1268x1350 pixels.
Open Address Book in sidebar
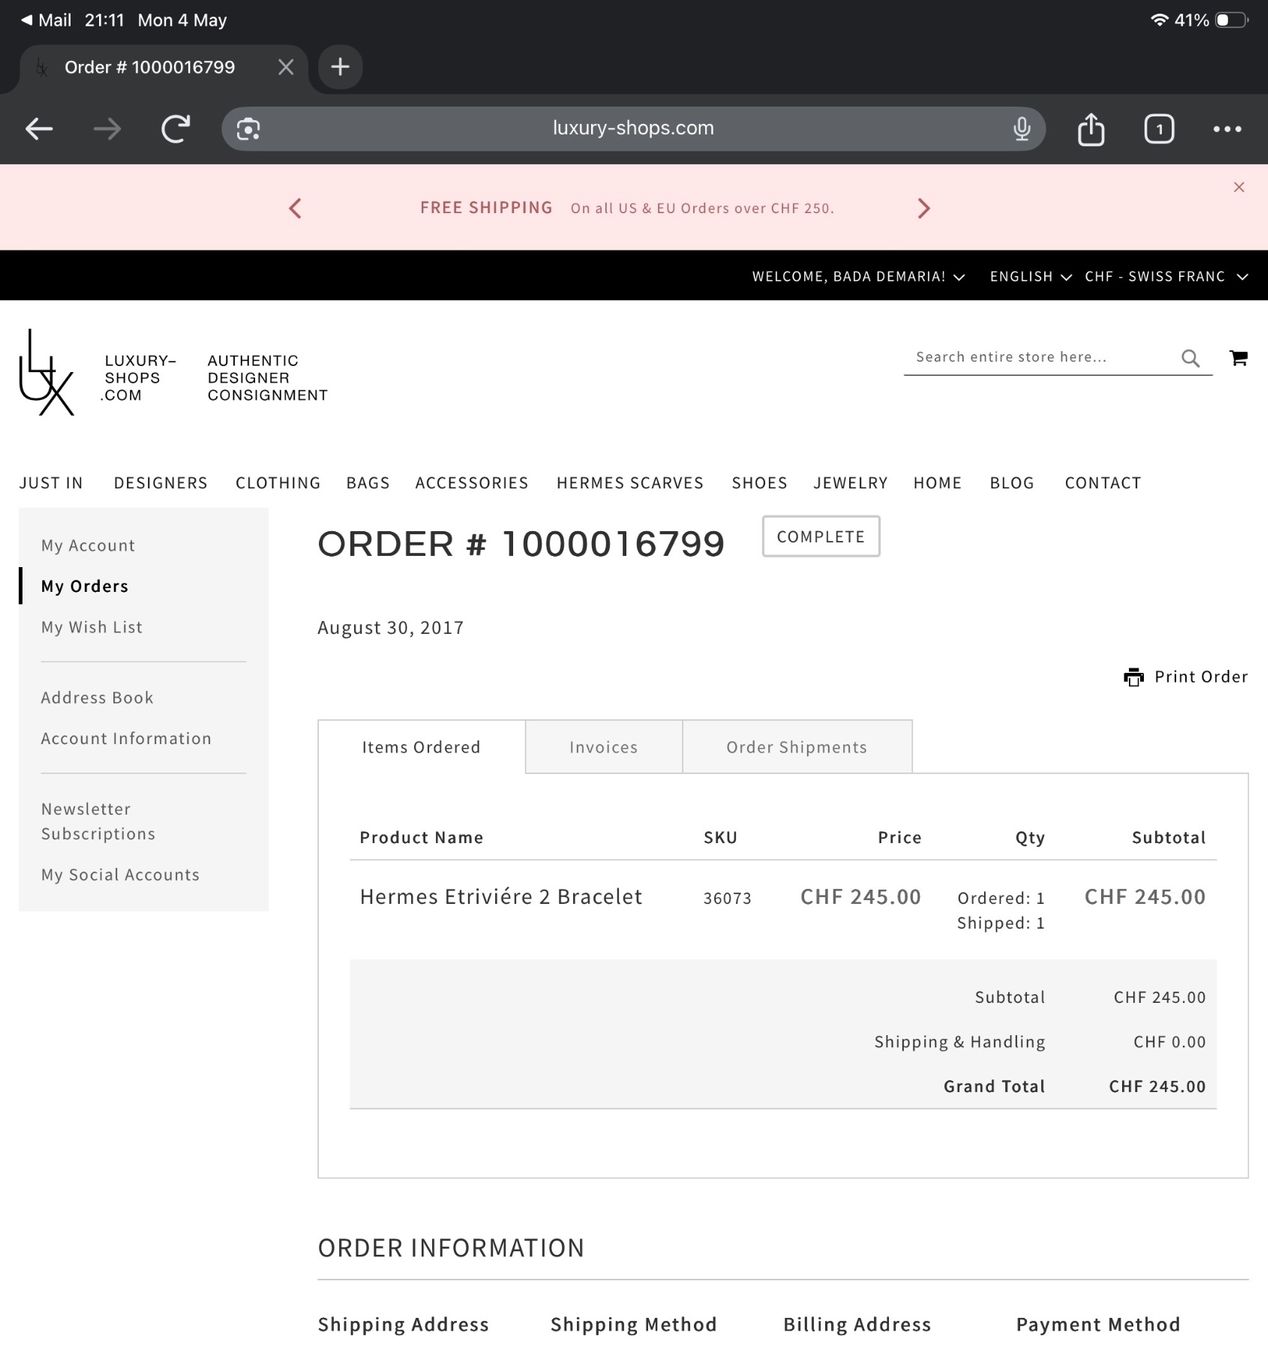tap(97, 698)
